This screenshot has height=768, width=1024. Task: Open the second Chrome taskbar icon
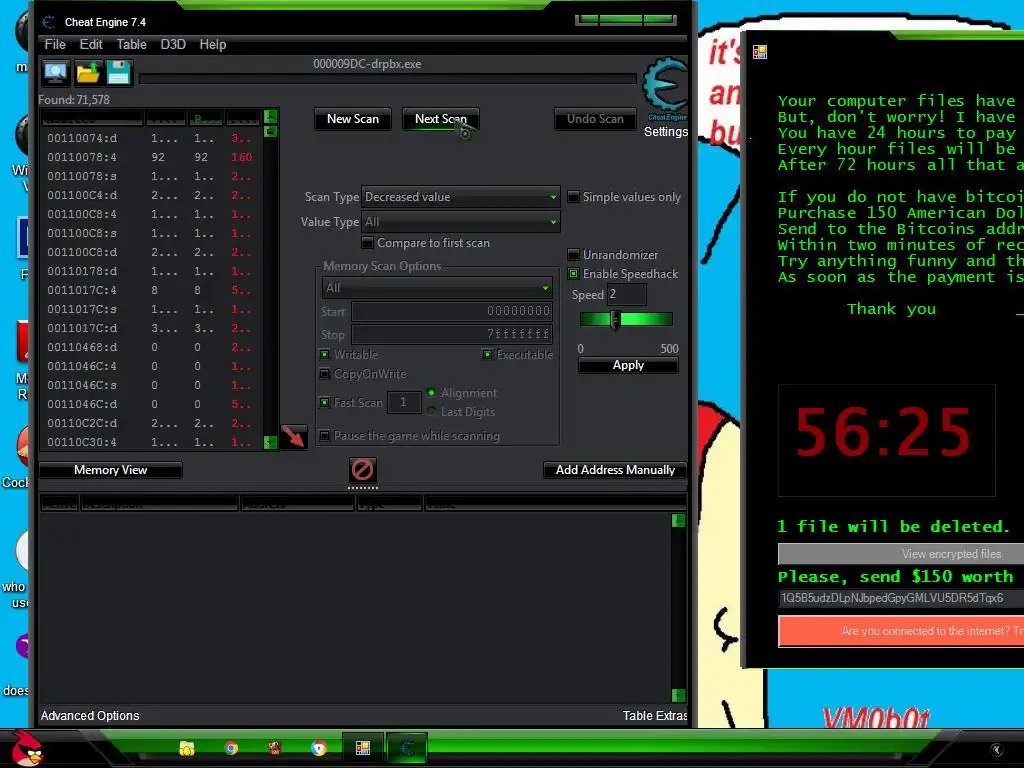tap(318, 748)
